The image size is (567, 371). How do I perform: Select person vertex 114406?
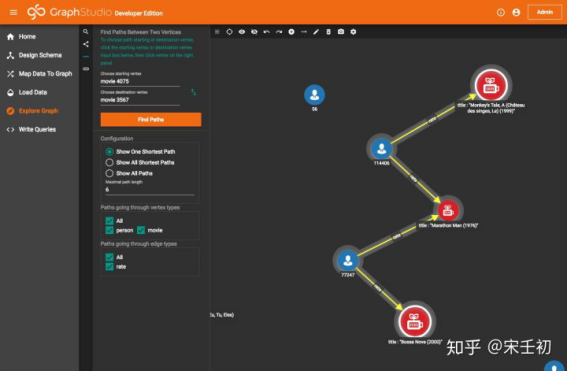point(381,149)
